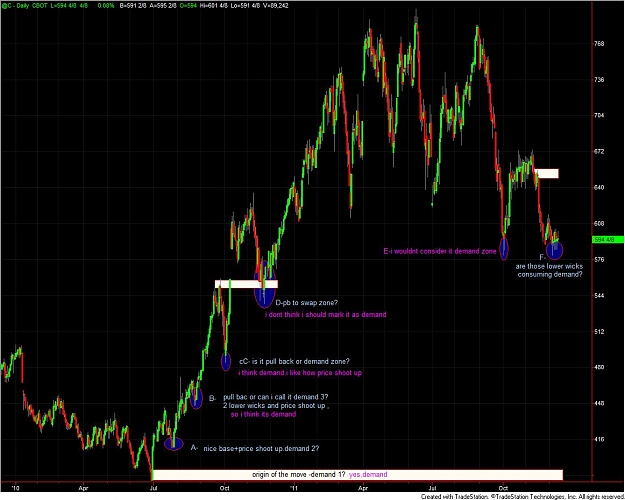
Task: Click the Lo=591 4/8 low value
Action: (244, 6)
